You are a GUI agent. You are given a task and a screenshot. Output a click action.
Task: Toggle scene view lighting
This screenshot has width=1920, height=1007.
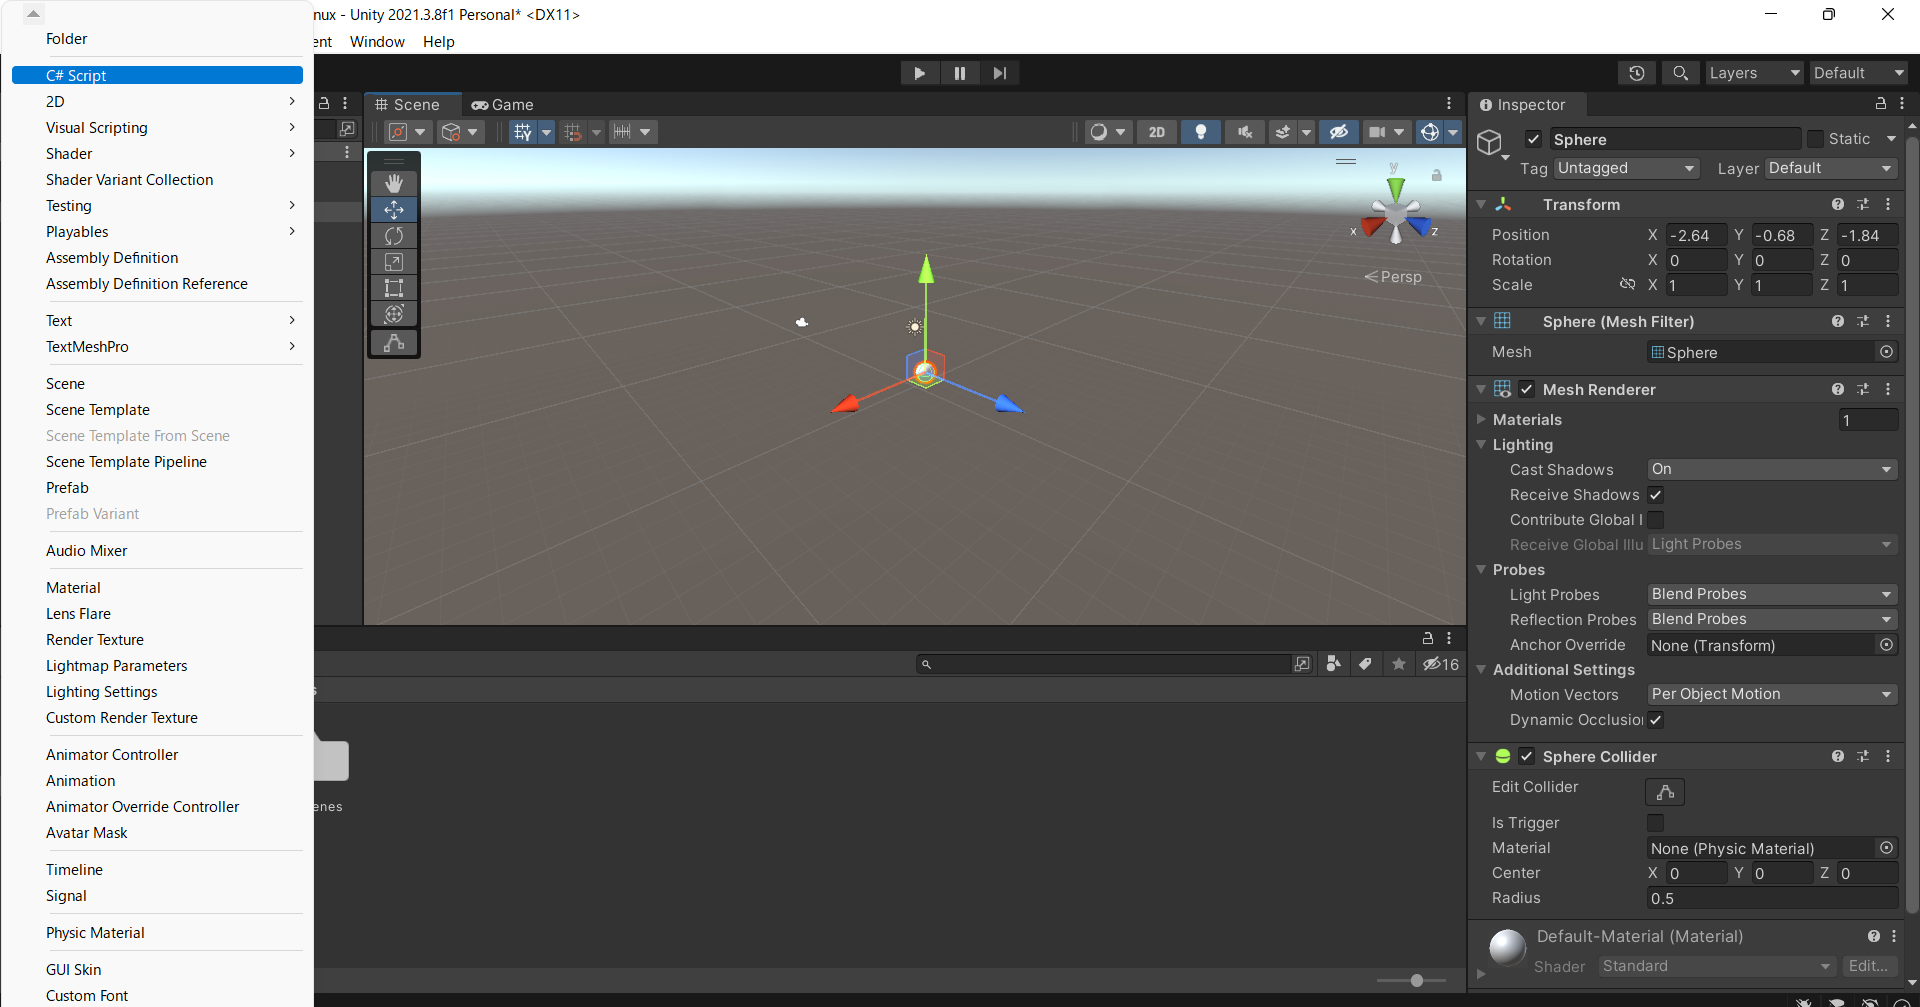click(1200, 131)
